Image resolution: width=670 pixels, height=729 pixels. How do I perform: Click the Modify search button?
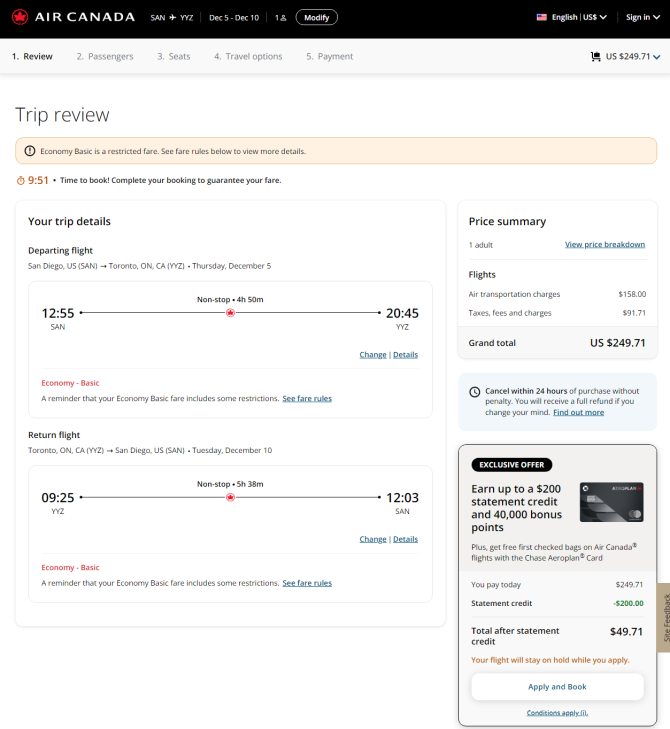click(x=317, y=18)
